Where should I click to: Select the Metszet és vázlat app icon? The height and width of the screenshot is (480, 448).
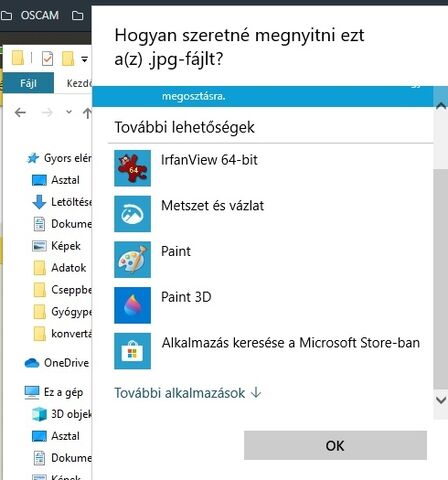click(x=132, y=214)
